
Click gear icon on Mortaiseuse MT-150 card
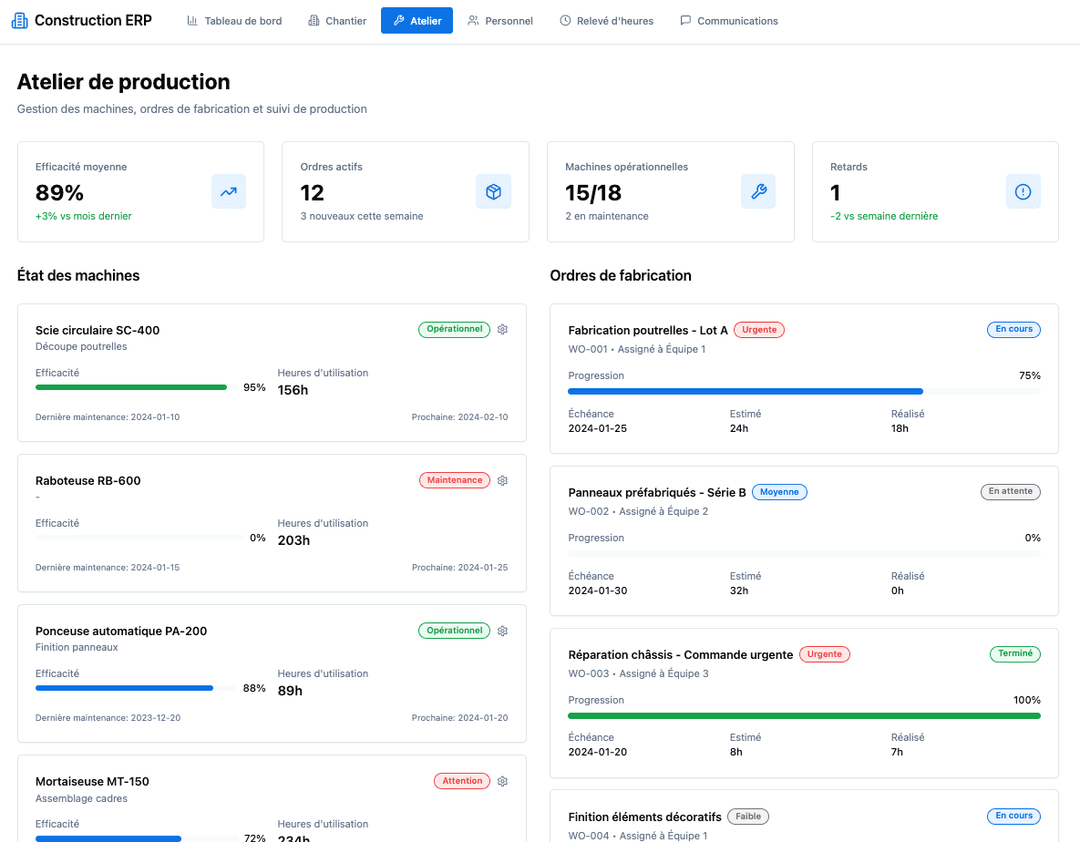pos(503,781)
